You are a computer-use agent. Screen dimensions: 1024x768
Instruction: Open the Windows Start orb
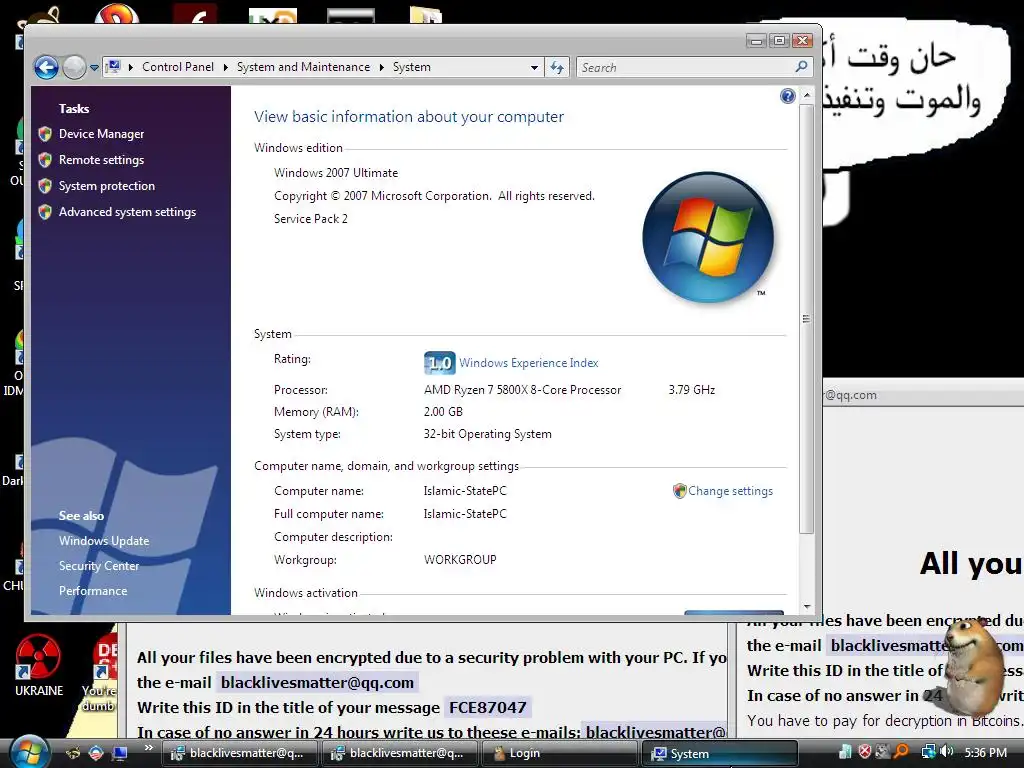(x=29, y=753)
